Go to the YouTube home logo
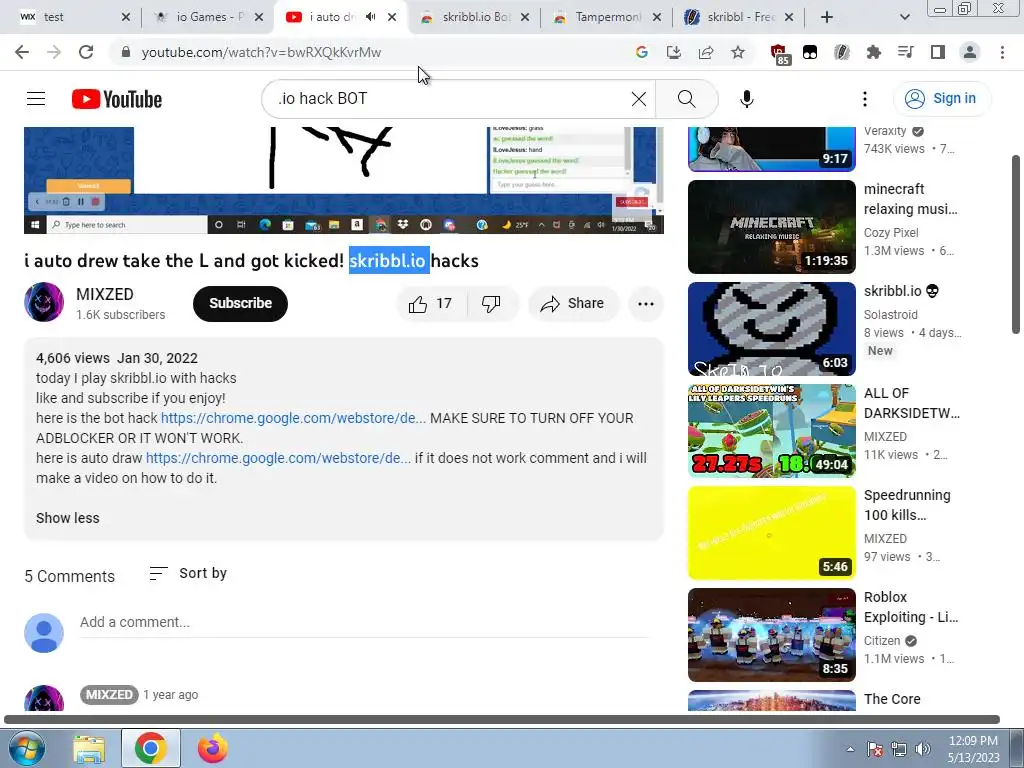Screen dimensions: 1024x768 click(117, 99)
